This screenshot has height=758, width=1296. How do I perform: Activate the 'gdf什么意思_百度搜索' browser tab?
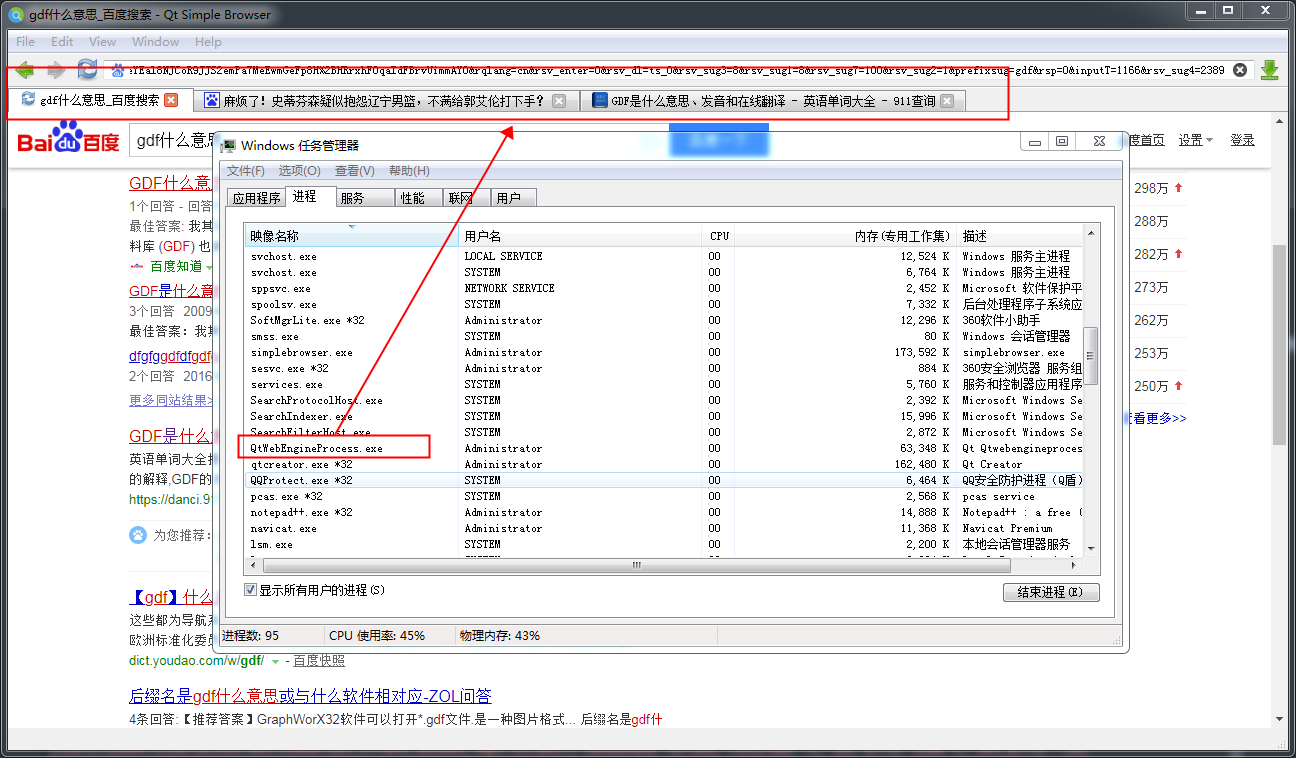100,100
